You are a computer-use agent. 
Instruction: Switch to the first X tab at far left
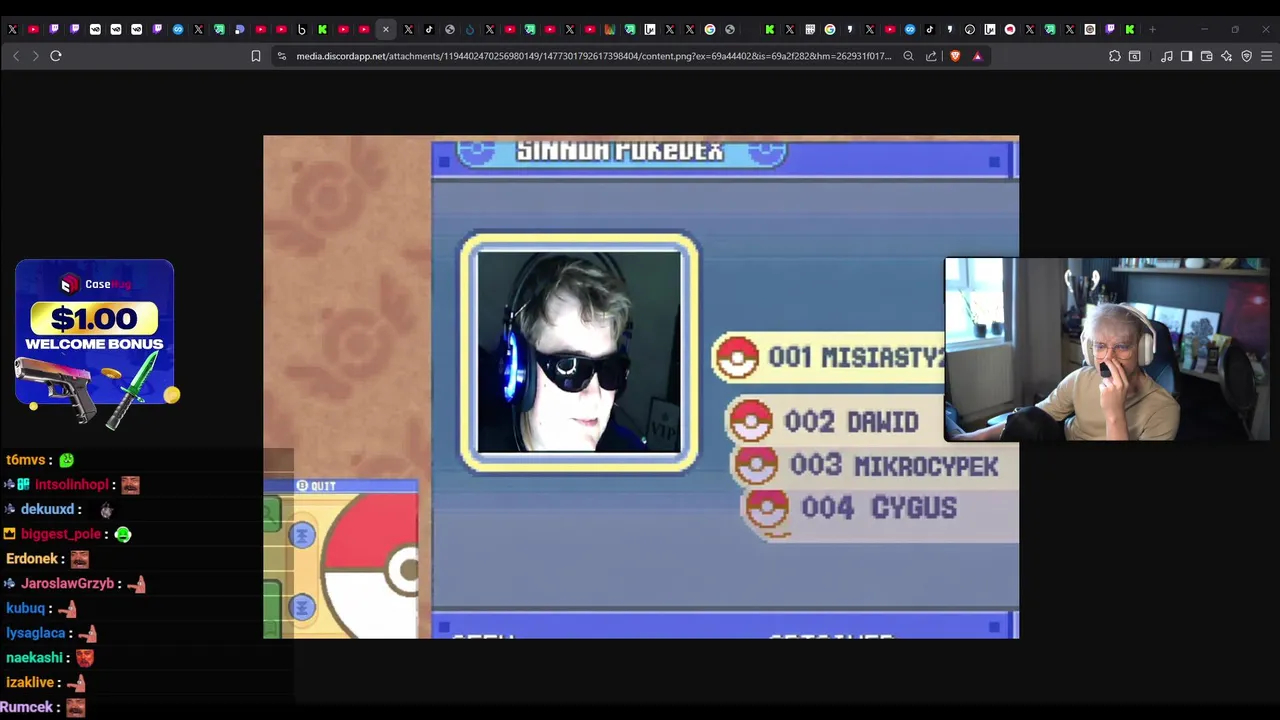tap(12, 29)
